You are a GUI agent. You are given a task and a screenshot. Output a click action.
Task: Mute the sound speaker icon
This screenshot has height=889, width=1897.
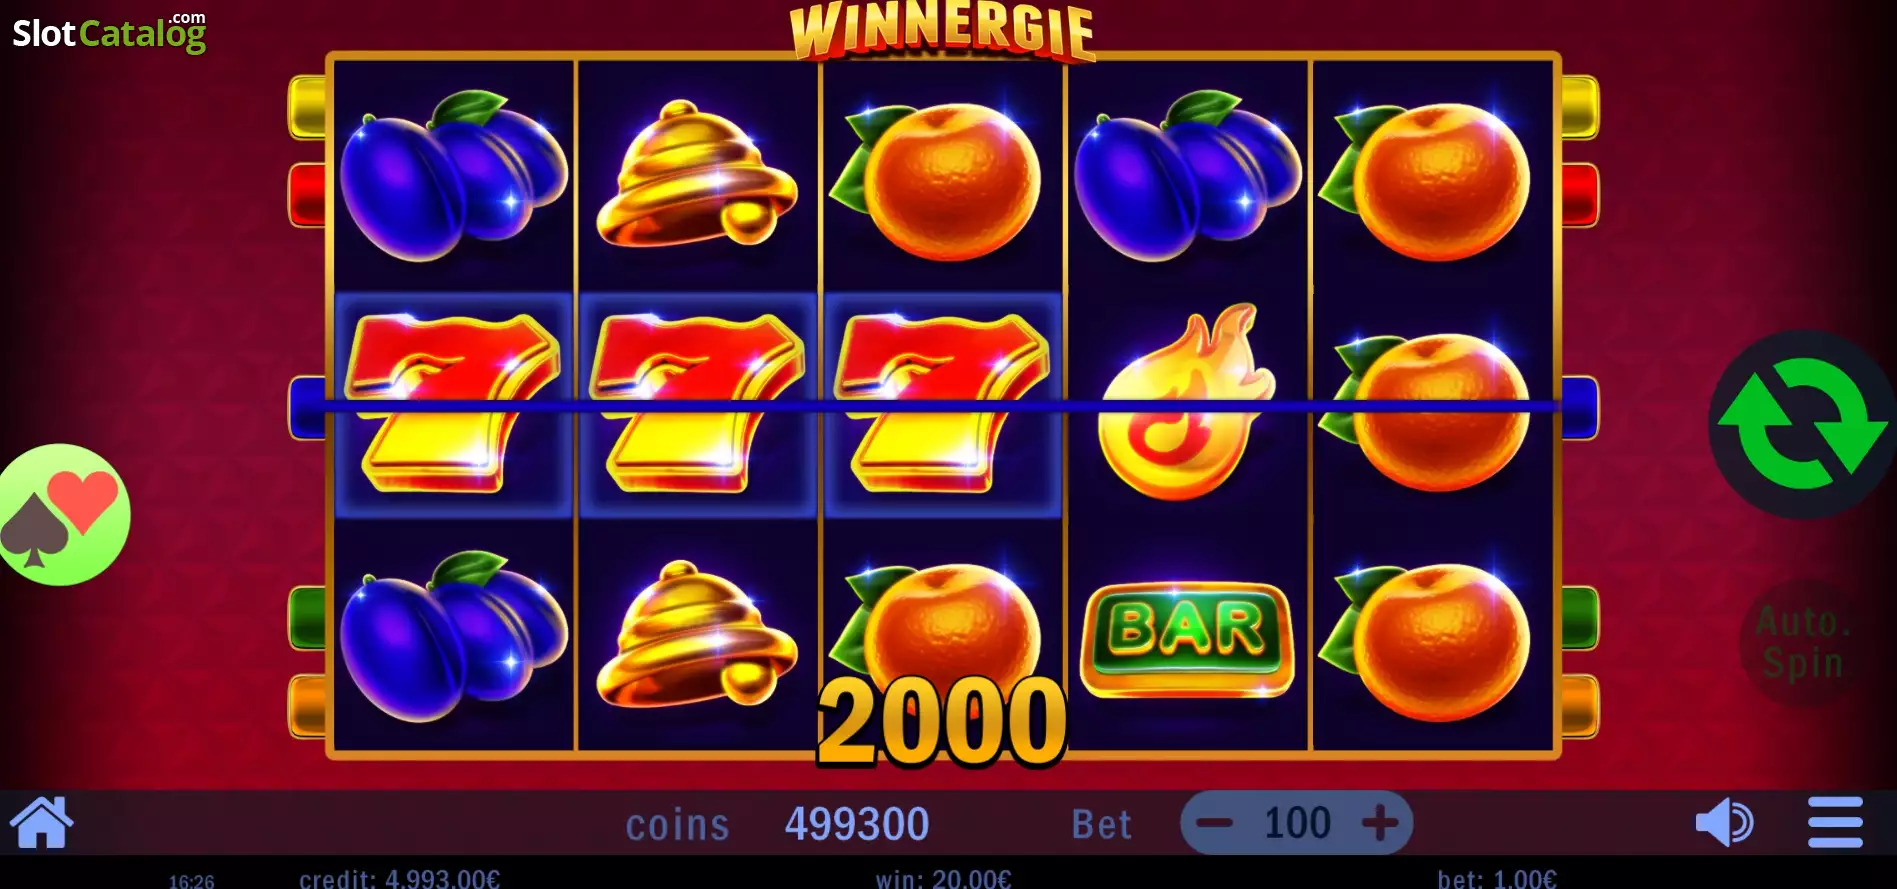pyautogui.click(x=1724, y=823)
